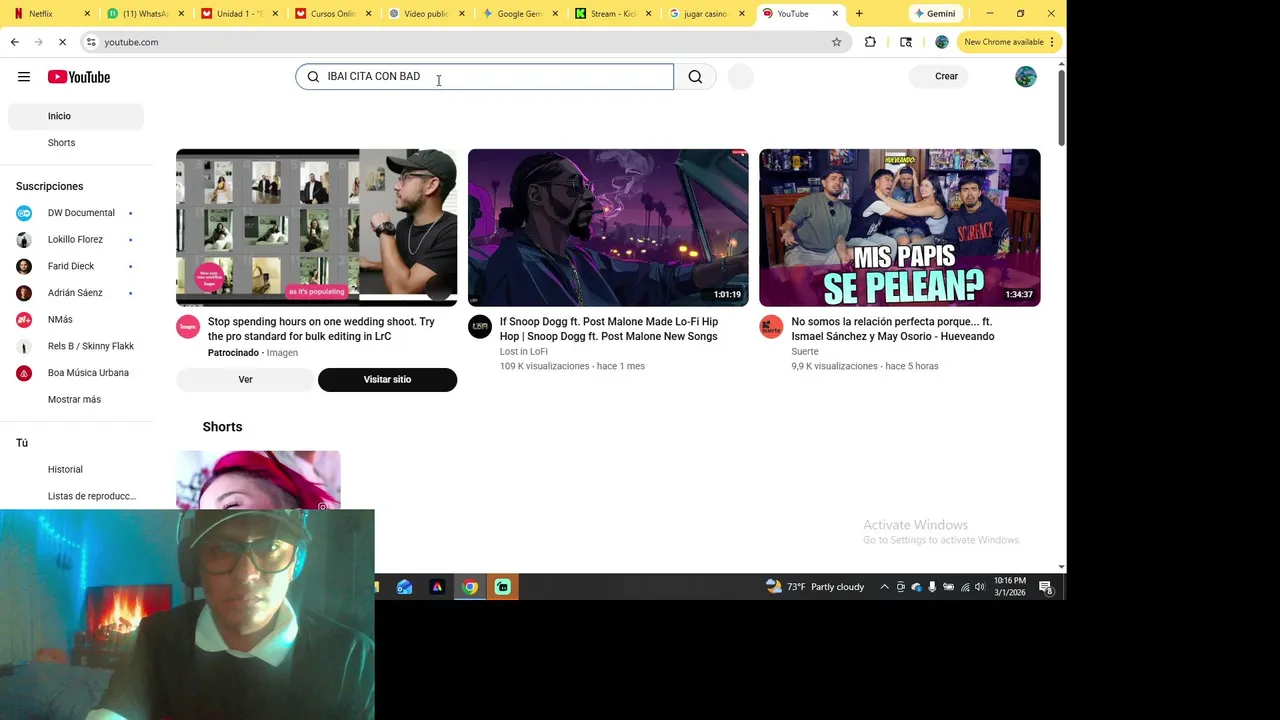Open the Chrome app in taskbar

pos(470,587)
